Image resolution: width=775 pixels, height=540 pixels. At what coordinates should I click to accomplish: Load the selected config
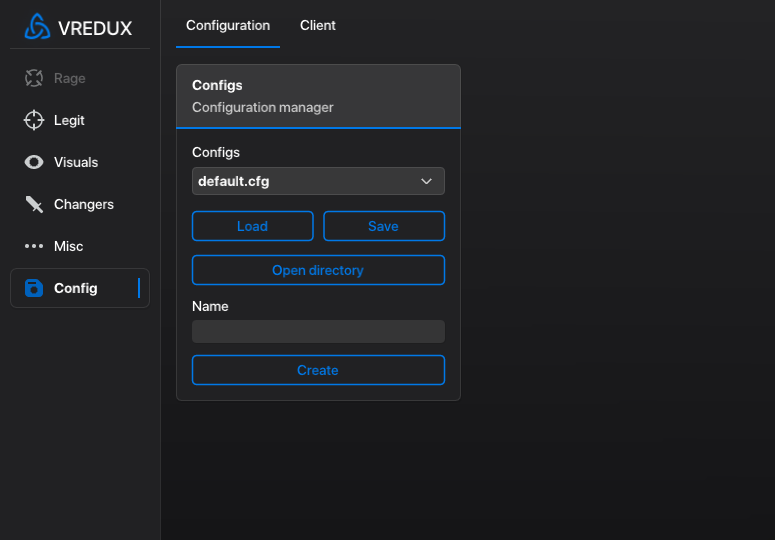tap(253, 226)
